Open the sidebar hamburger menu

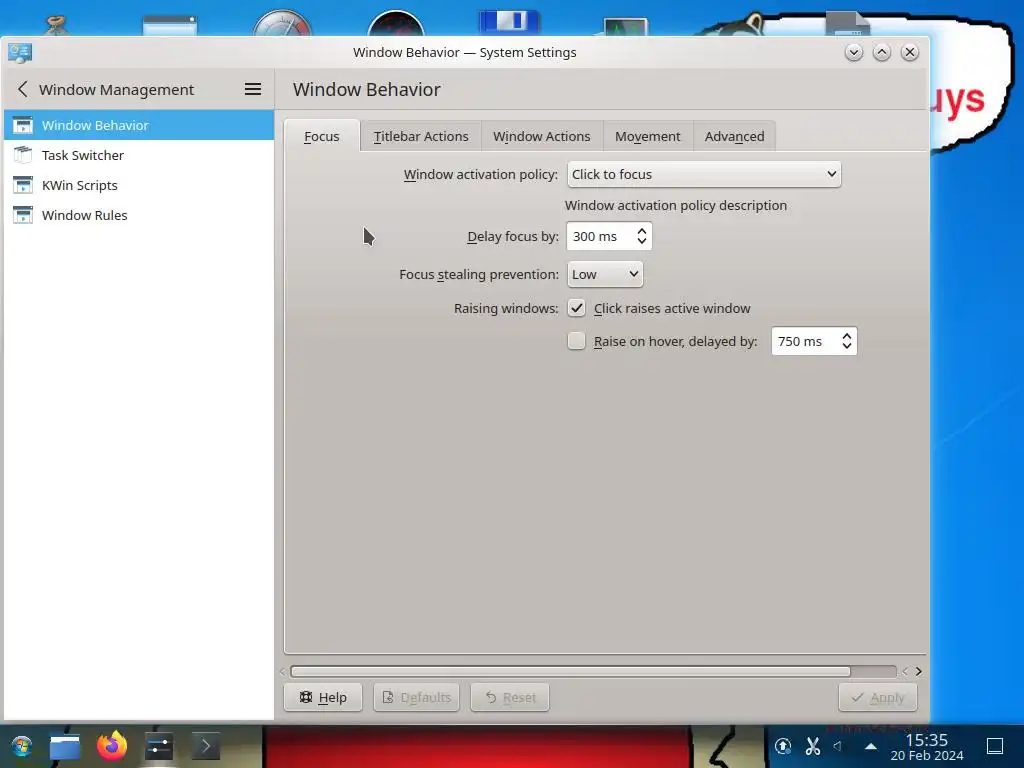coord(253,89)
